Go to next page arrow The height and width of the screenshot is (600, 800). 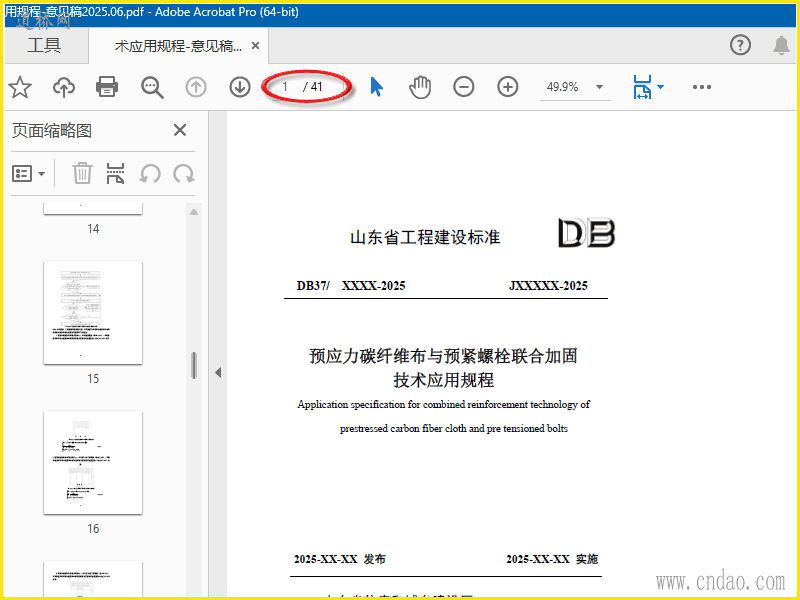[x=240, y=87]
